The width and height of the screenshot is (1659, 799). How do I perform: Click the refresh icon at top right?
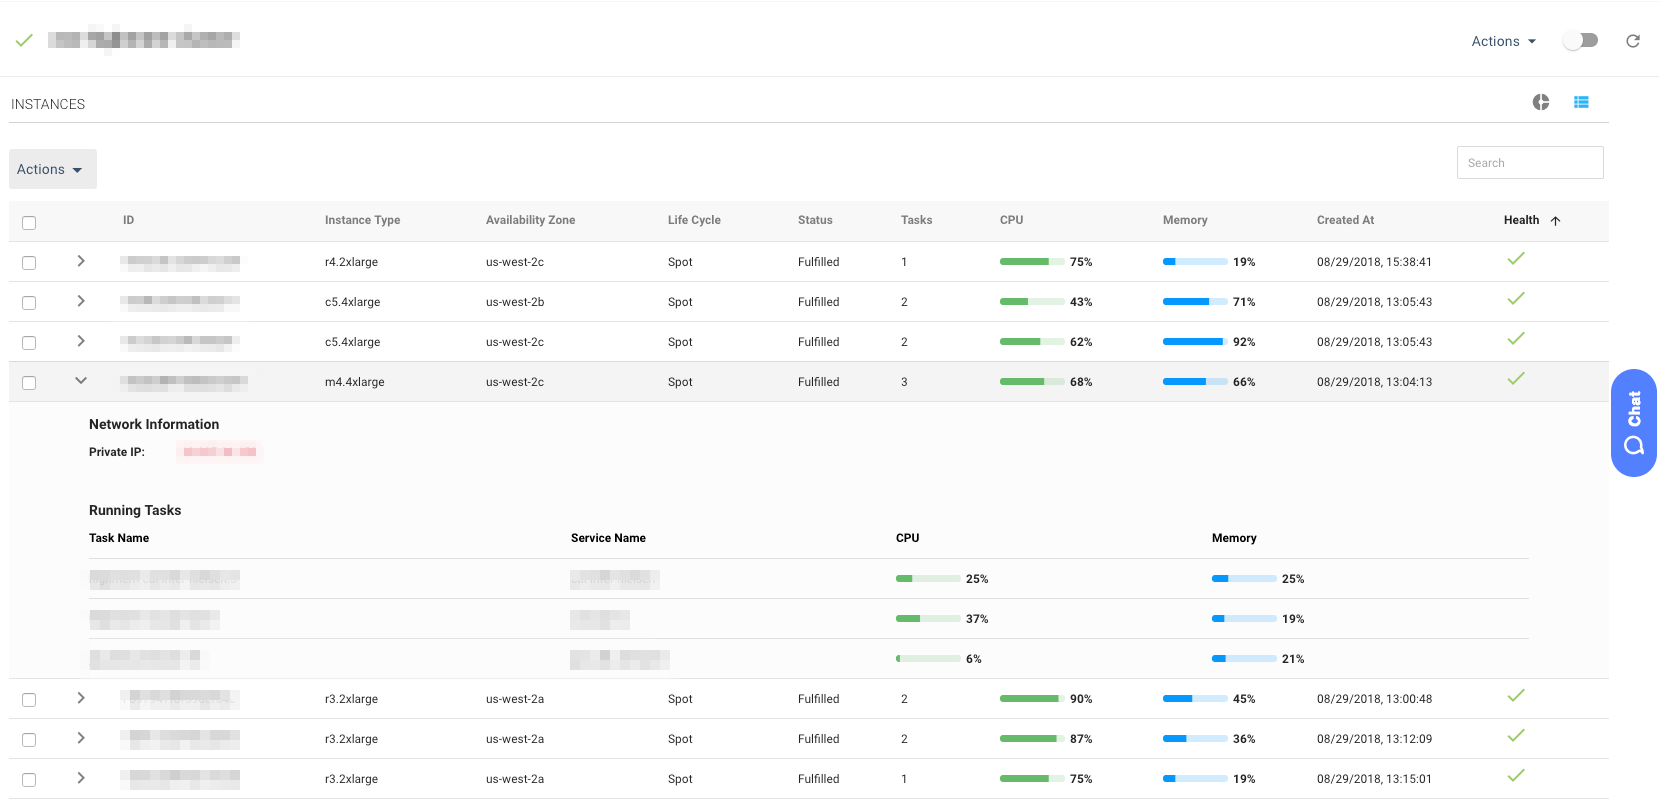(1633, 41)
